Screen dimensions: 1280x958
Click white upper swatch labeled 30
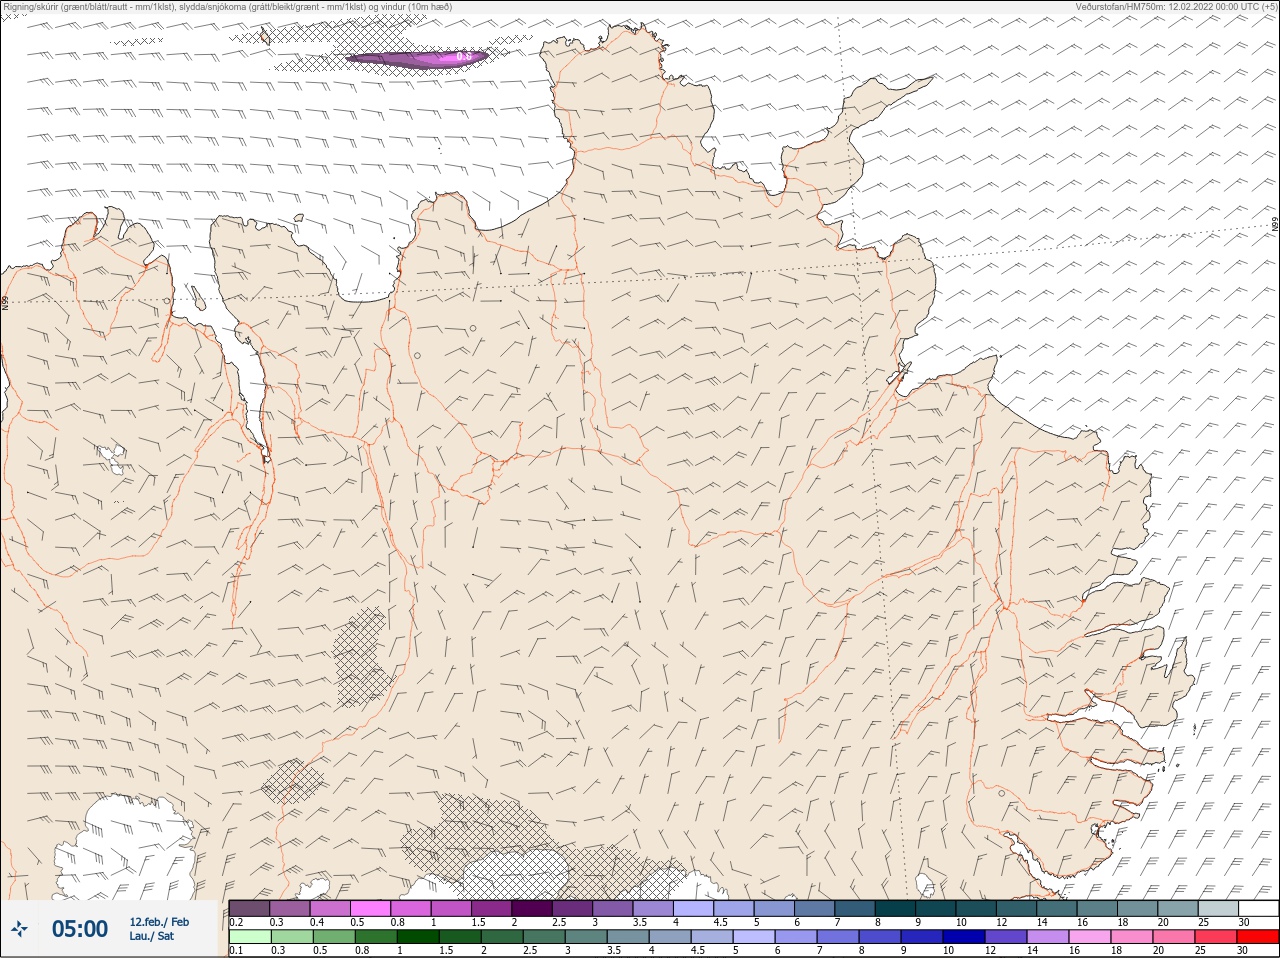click(x=1259, y=908)
